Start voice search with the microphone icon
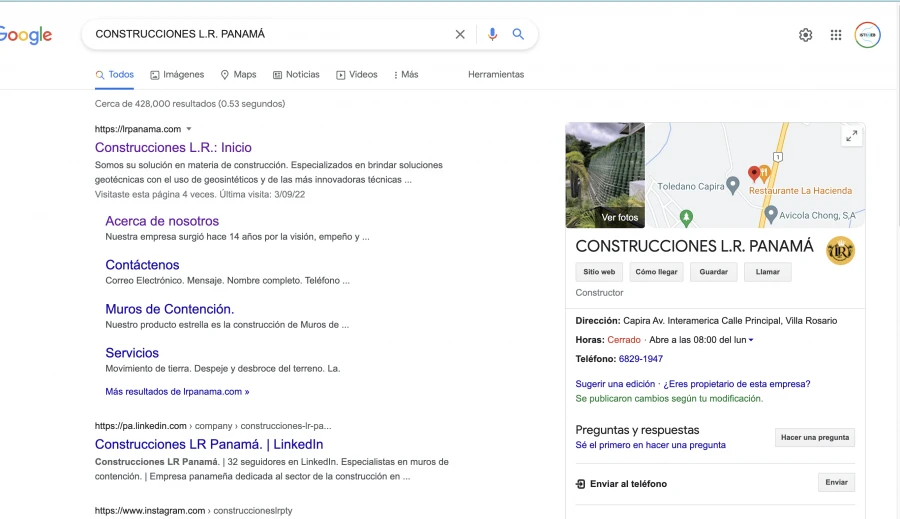The image size is (900, 519). pos(492,34)
